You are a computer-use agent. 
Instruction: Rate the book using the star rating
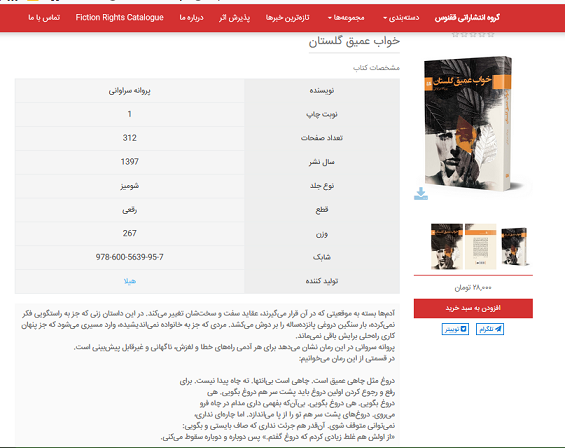pos(473,35)
